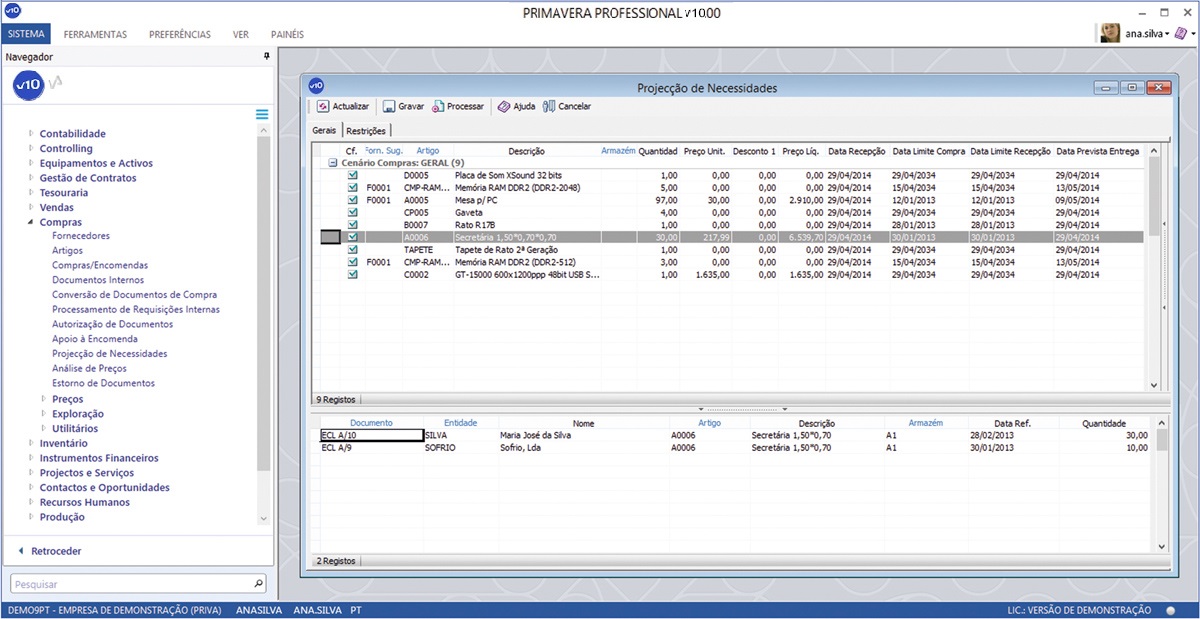Open the VER menu
The width and height of the screenshot is (1200, 619).
(x=241, y=34)
